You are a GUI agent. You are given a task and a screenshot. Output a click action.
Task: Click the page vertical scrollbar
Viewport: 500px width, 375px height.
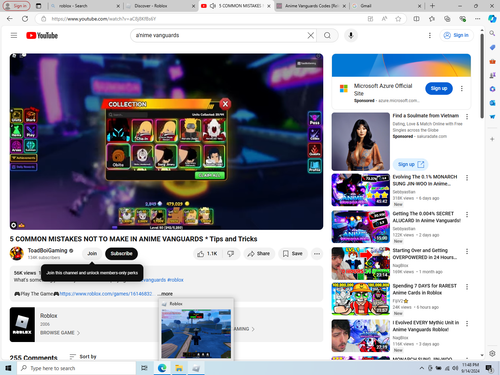pyautogui.click(x=482, y=75)
